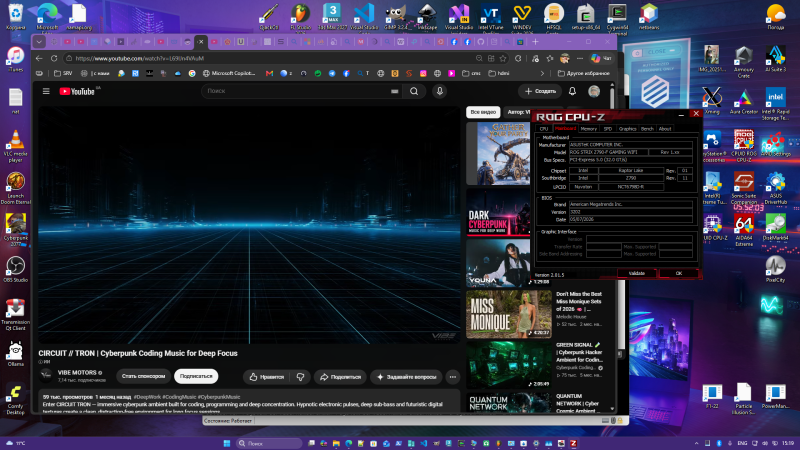
Task: Click the 'Поделиться' share button
Action: click(340, 377)
